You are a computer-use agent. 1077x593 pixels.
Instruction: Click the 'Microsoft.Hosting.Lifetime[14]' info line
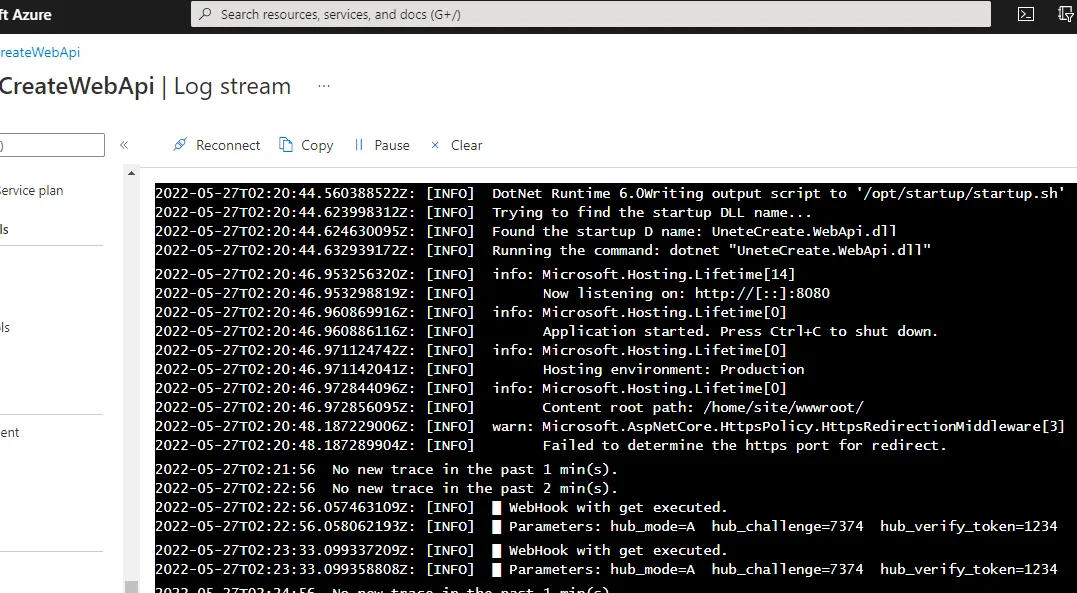(x=475, y=274)
